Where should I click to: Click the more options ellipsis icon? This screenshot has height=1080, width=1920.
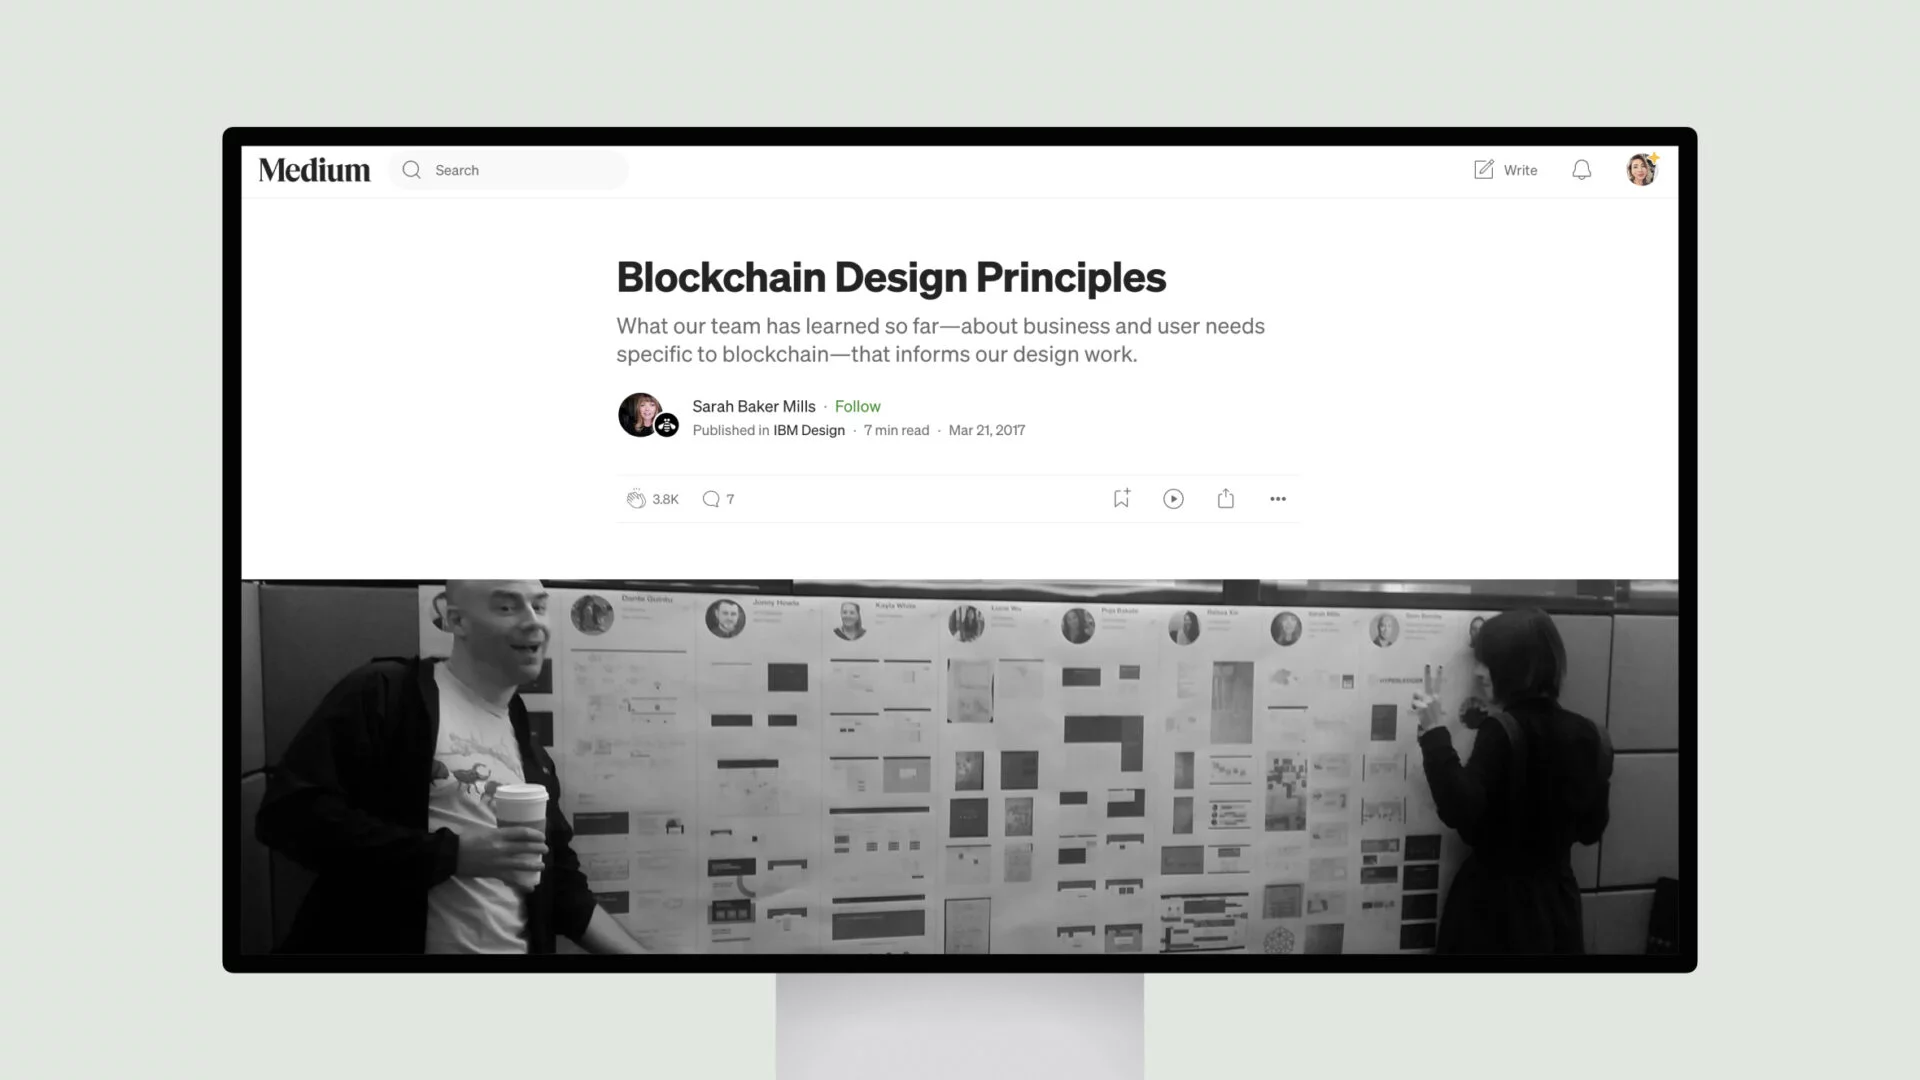(1276, 498)
